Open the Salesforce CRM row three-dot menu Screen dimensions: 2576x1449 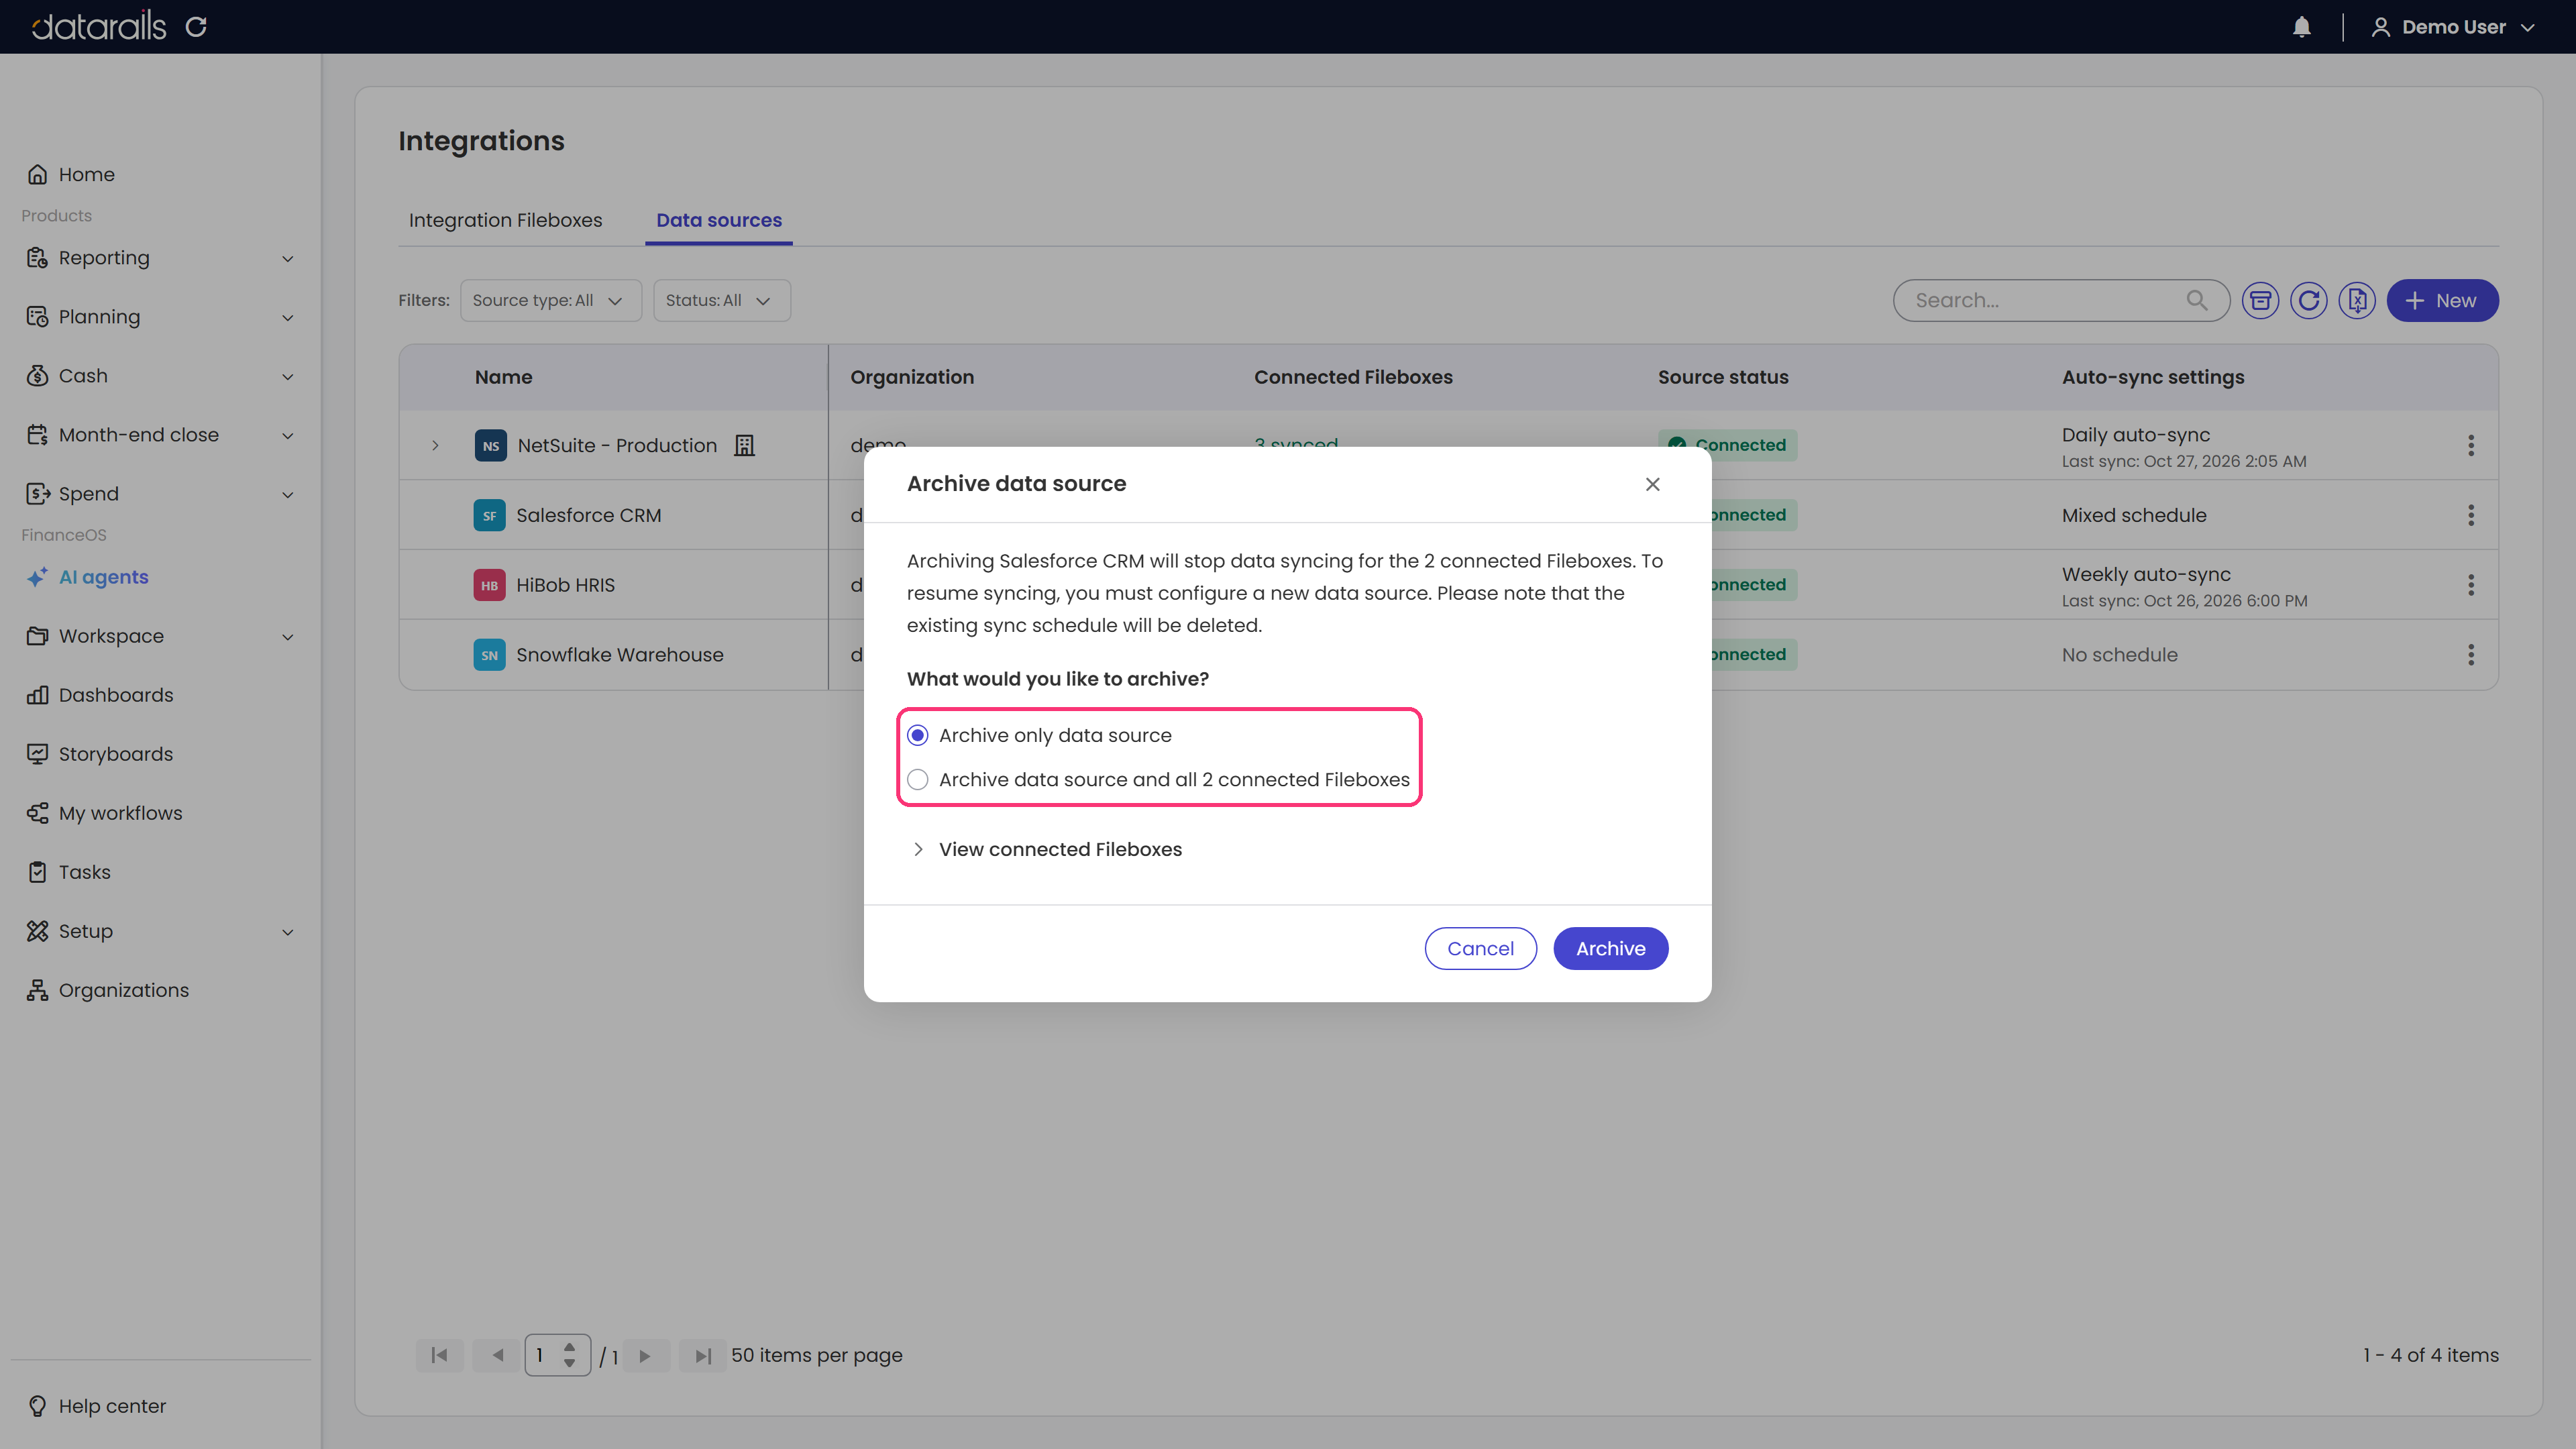click(x=2470, y=515)
